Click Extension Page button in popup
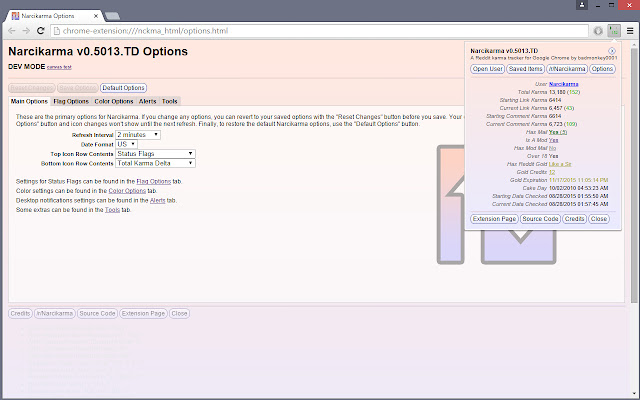Screen dimensions: 640x400 494,219
